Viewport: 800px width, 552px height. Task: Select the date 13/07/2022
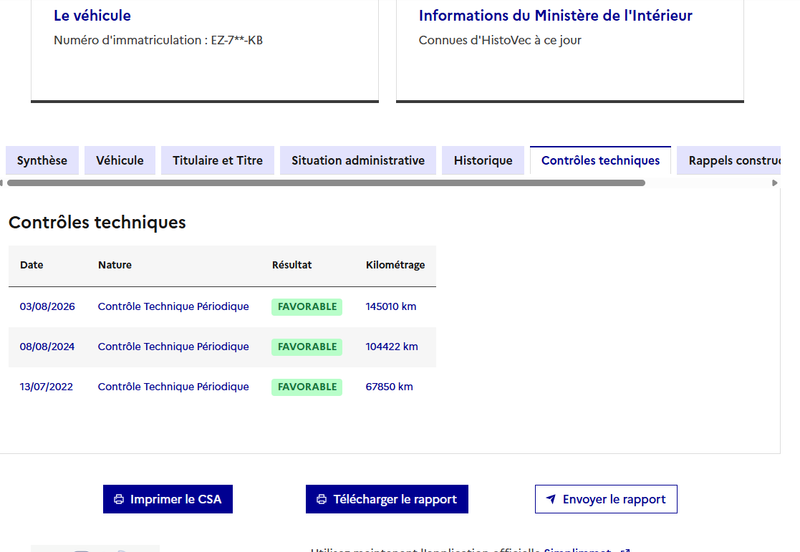(x=46, y=387)
